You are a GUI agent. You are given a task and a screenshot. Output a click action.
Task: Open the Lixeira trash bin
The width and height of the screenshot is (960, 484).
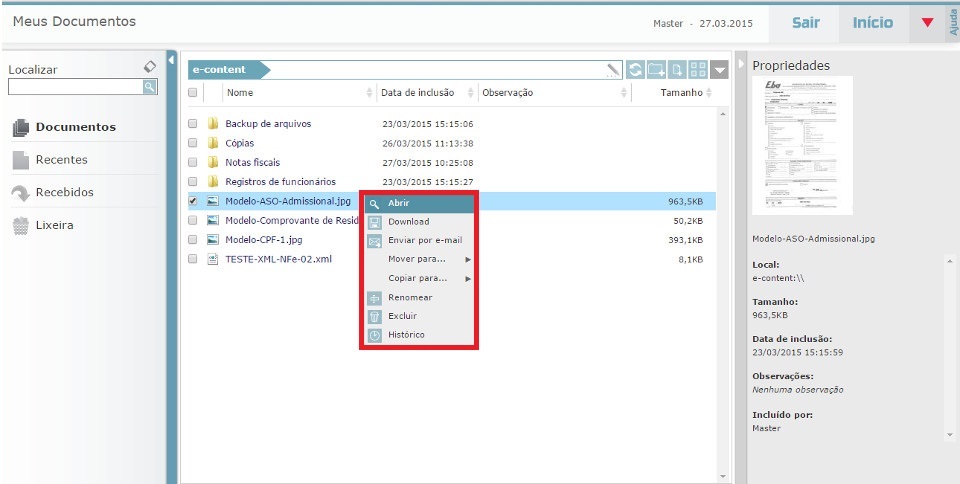54,225
